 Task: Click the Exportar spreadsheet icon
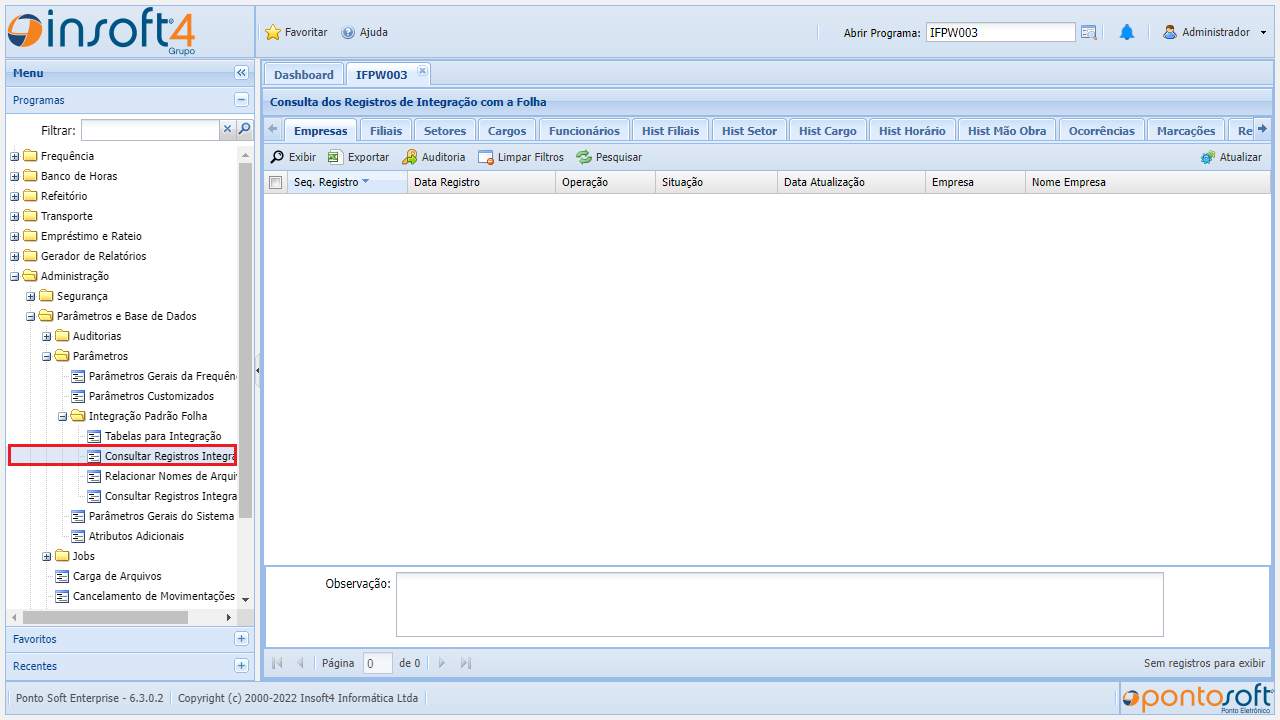point(335,157)
